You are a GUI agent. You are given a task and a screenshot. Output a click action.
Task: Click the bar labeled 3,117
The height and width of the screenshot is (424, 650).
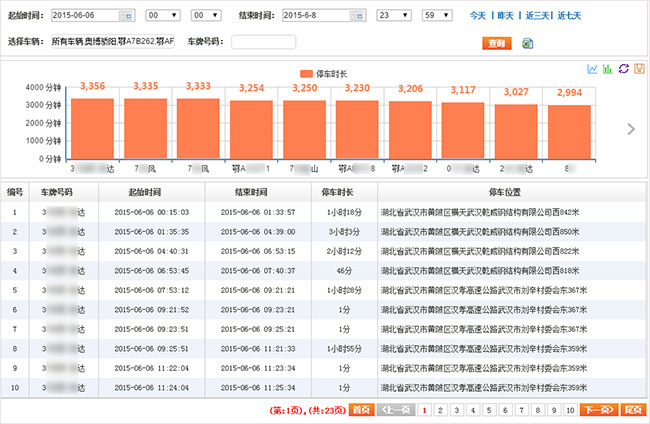(463, 131)
